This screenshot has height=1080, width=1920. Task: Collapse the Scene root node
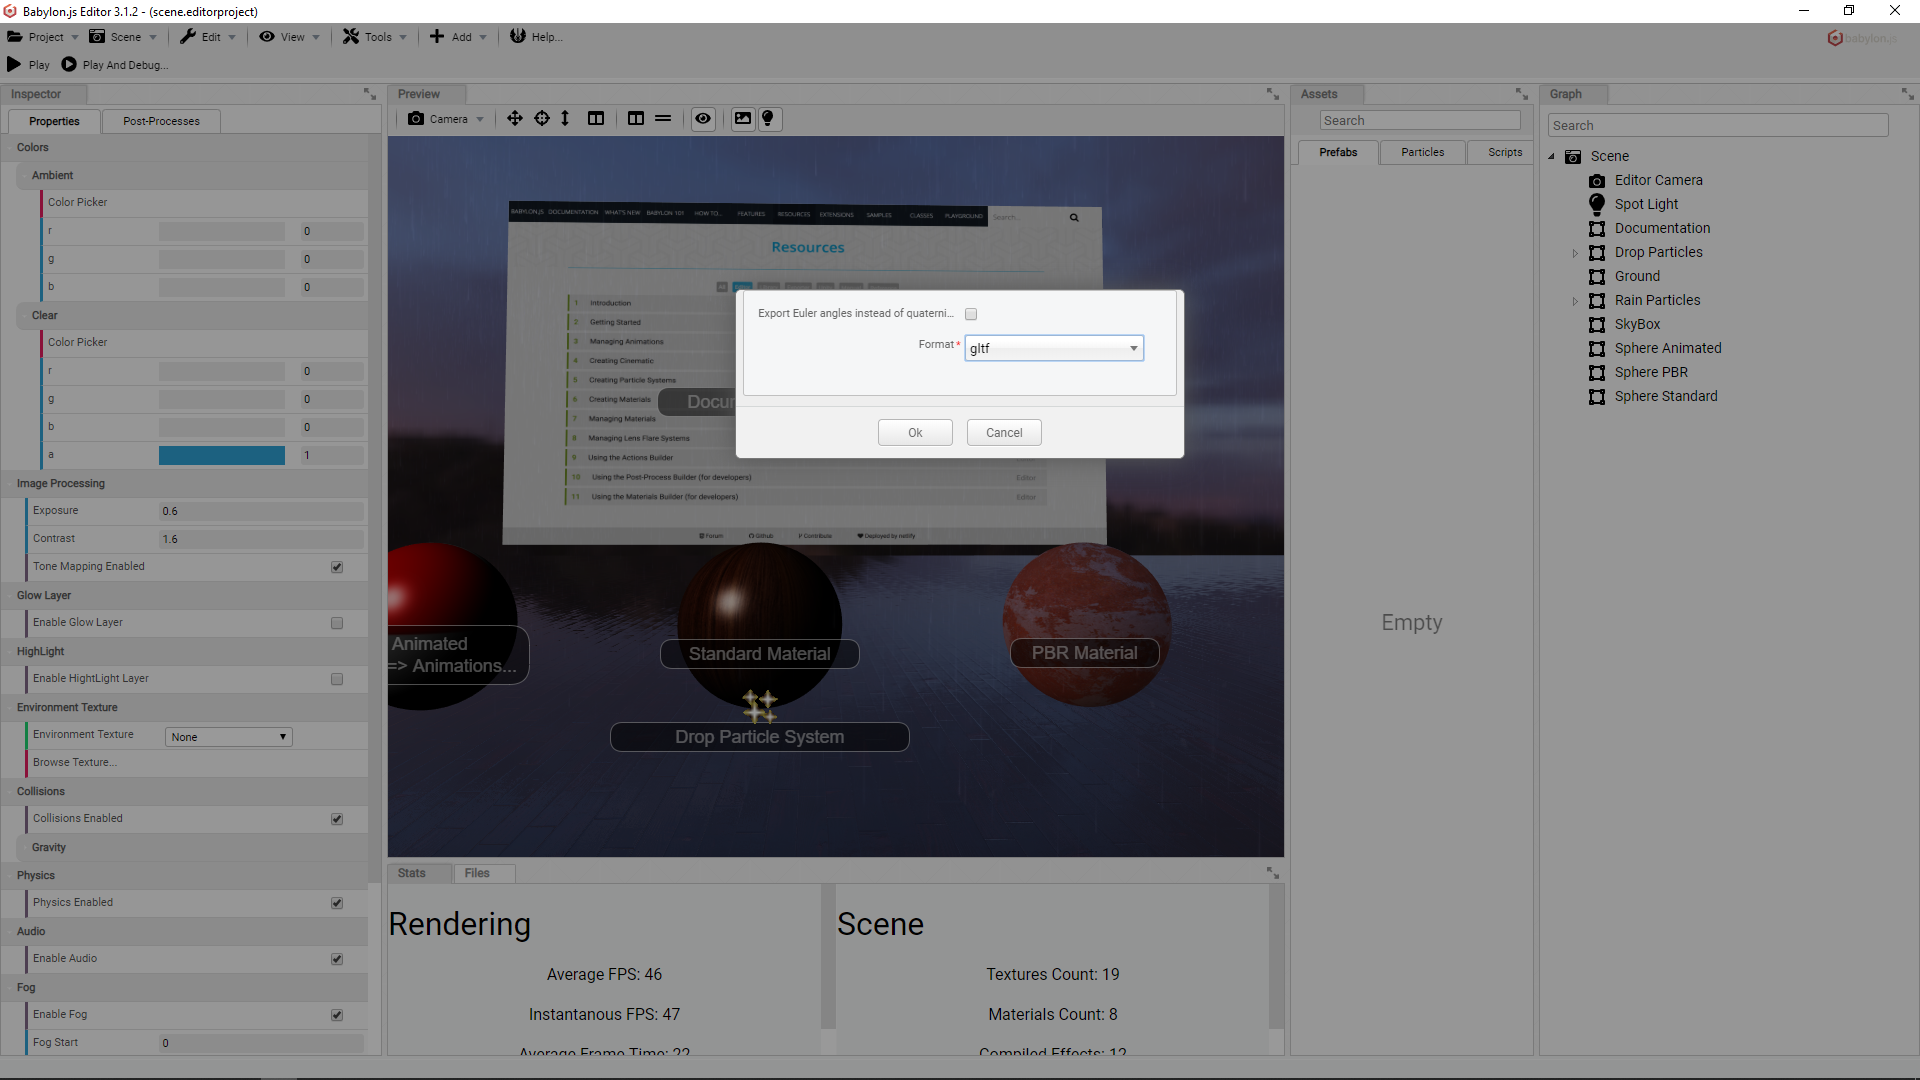1552,157
